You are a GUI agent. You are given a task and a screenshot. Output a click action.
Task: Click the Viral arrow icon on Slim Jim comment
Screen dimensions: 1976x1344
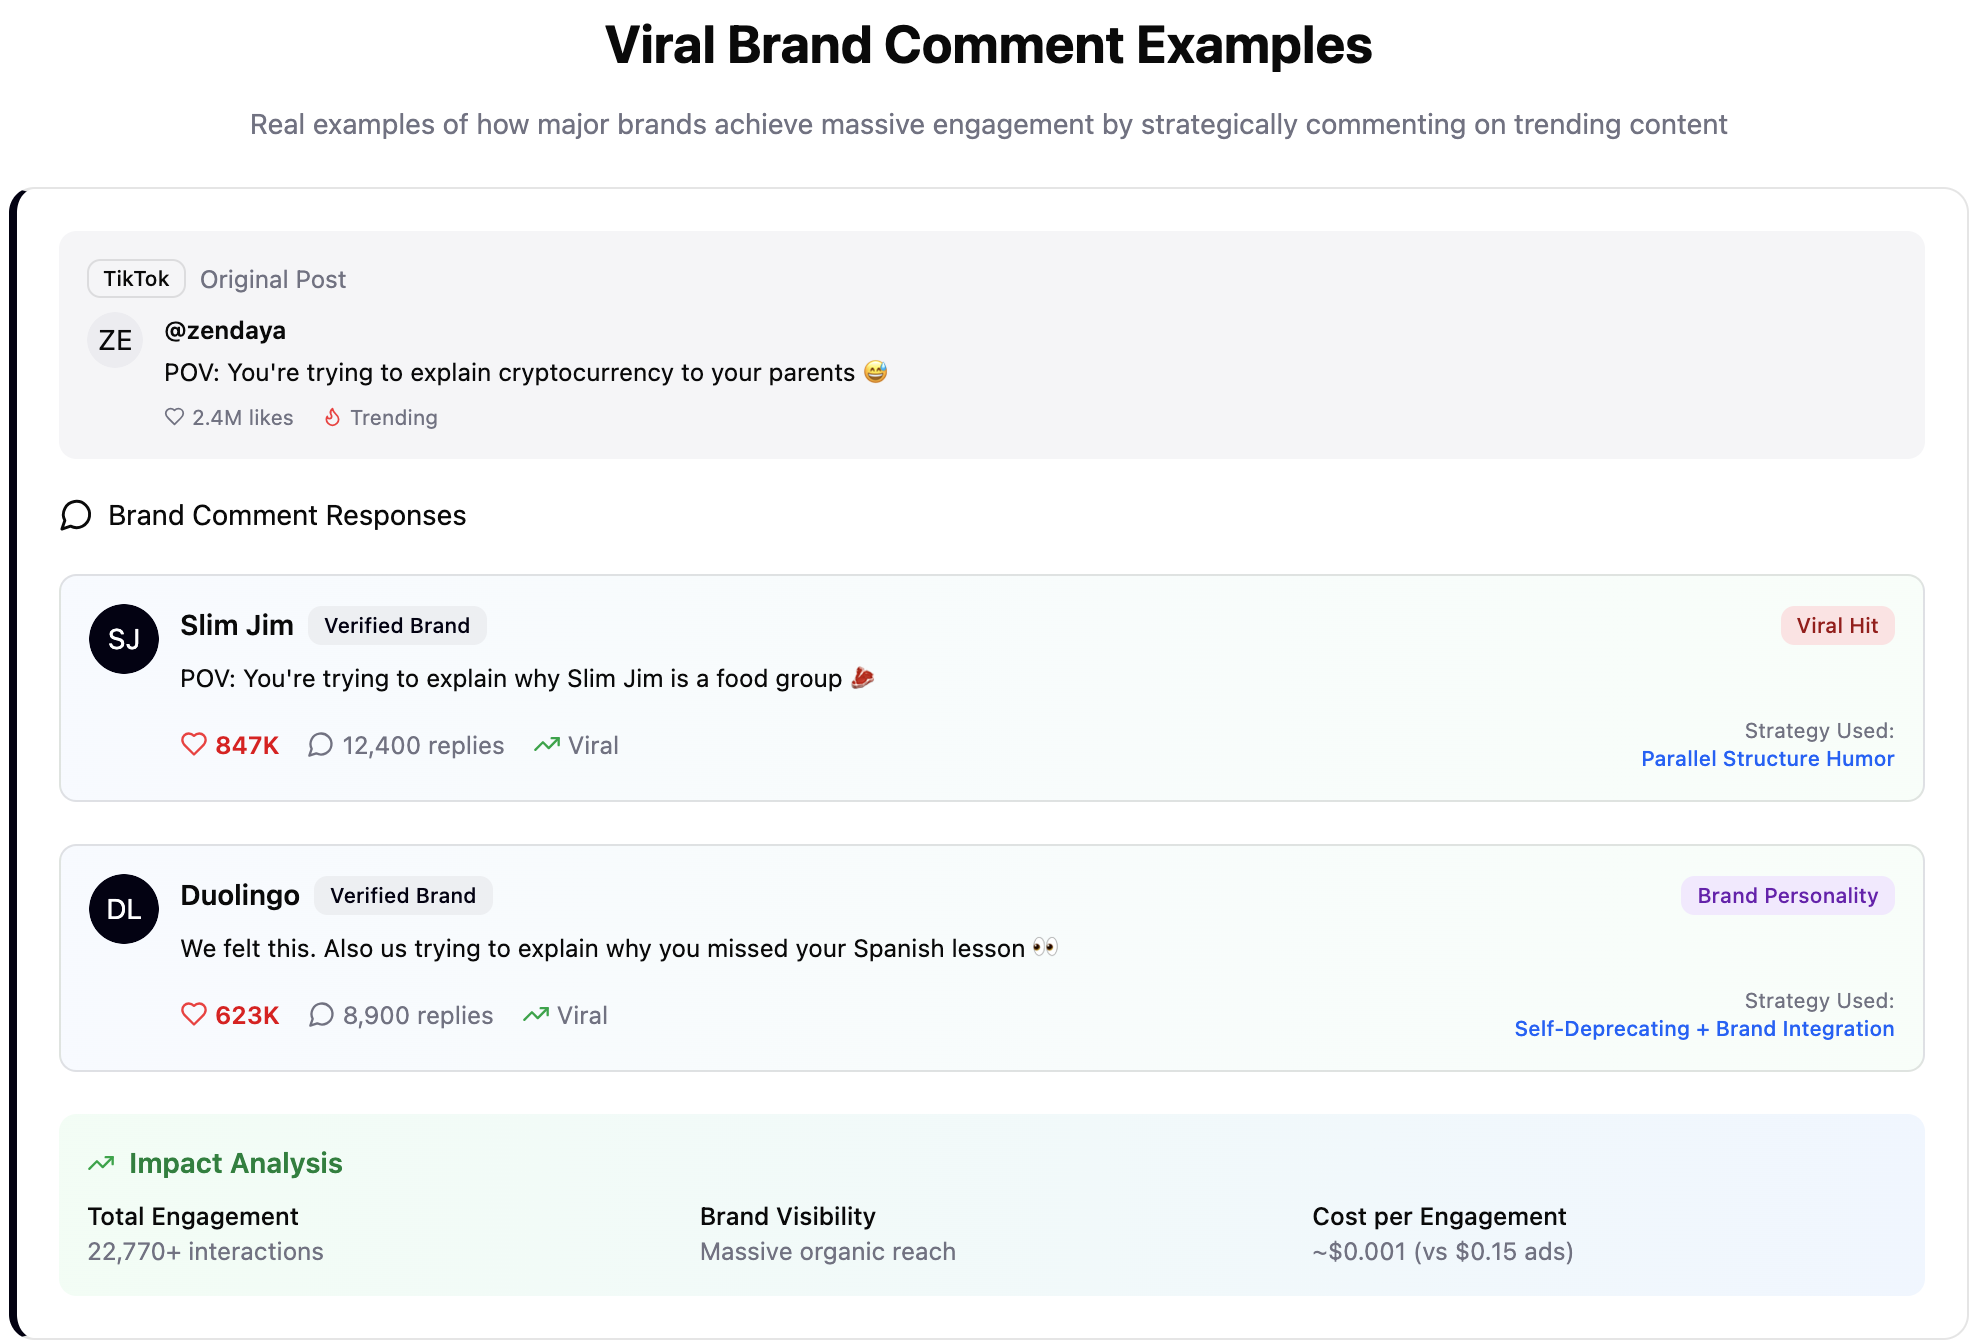546,745
